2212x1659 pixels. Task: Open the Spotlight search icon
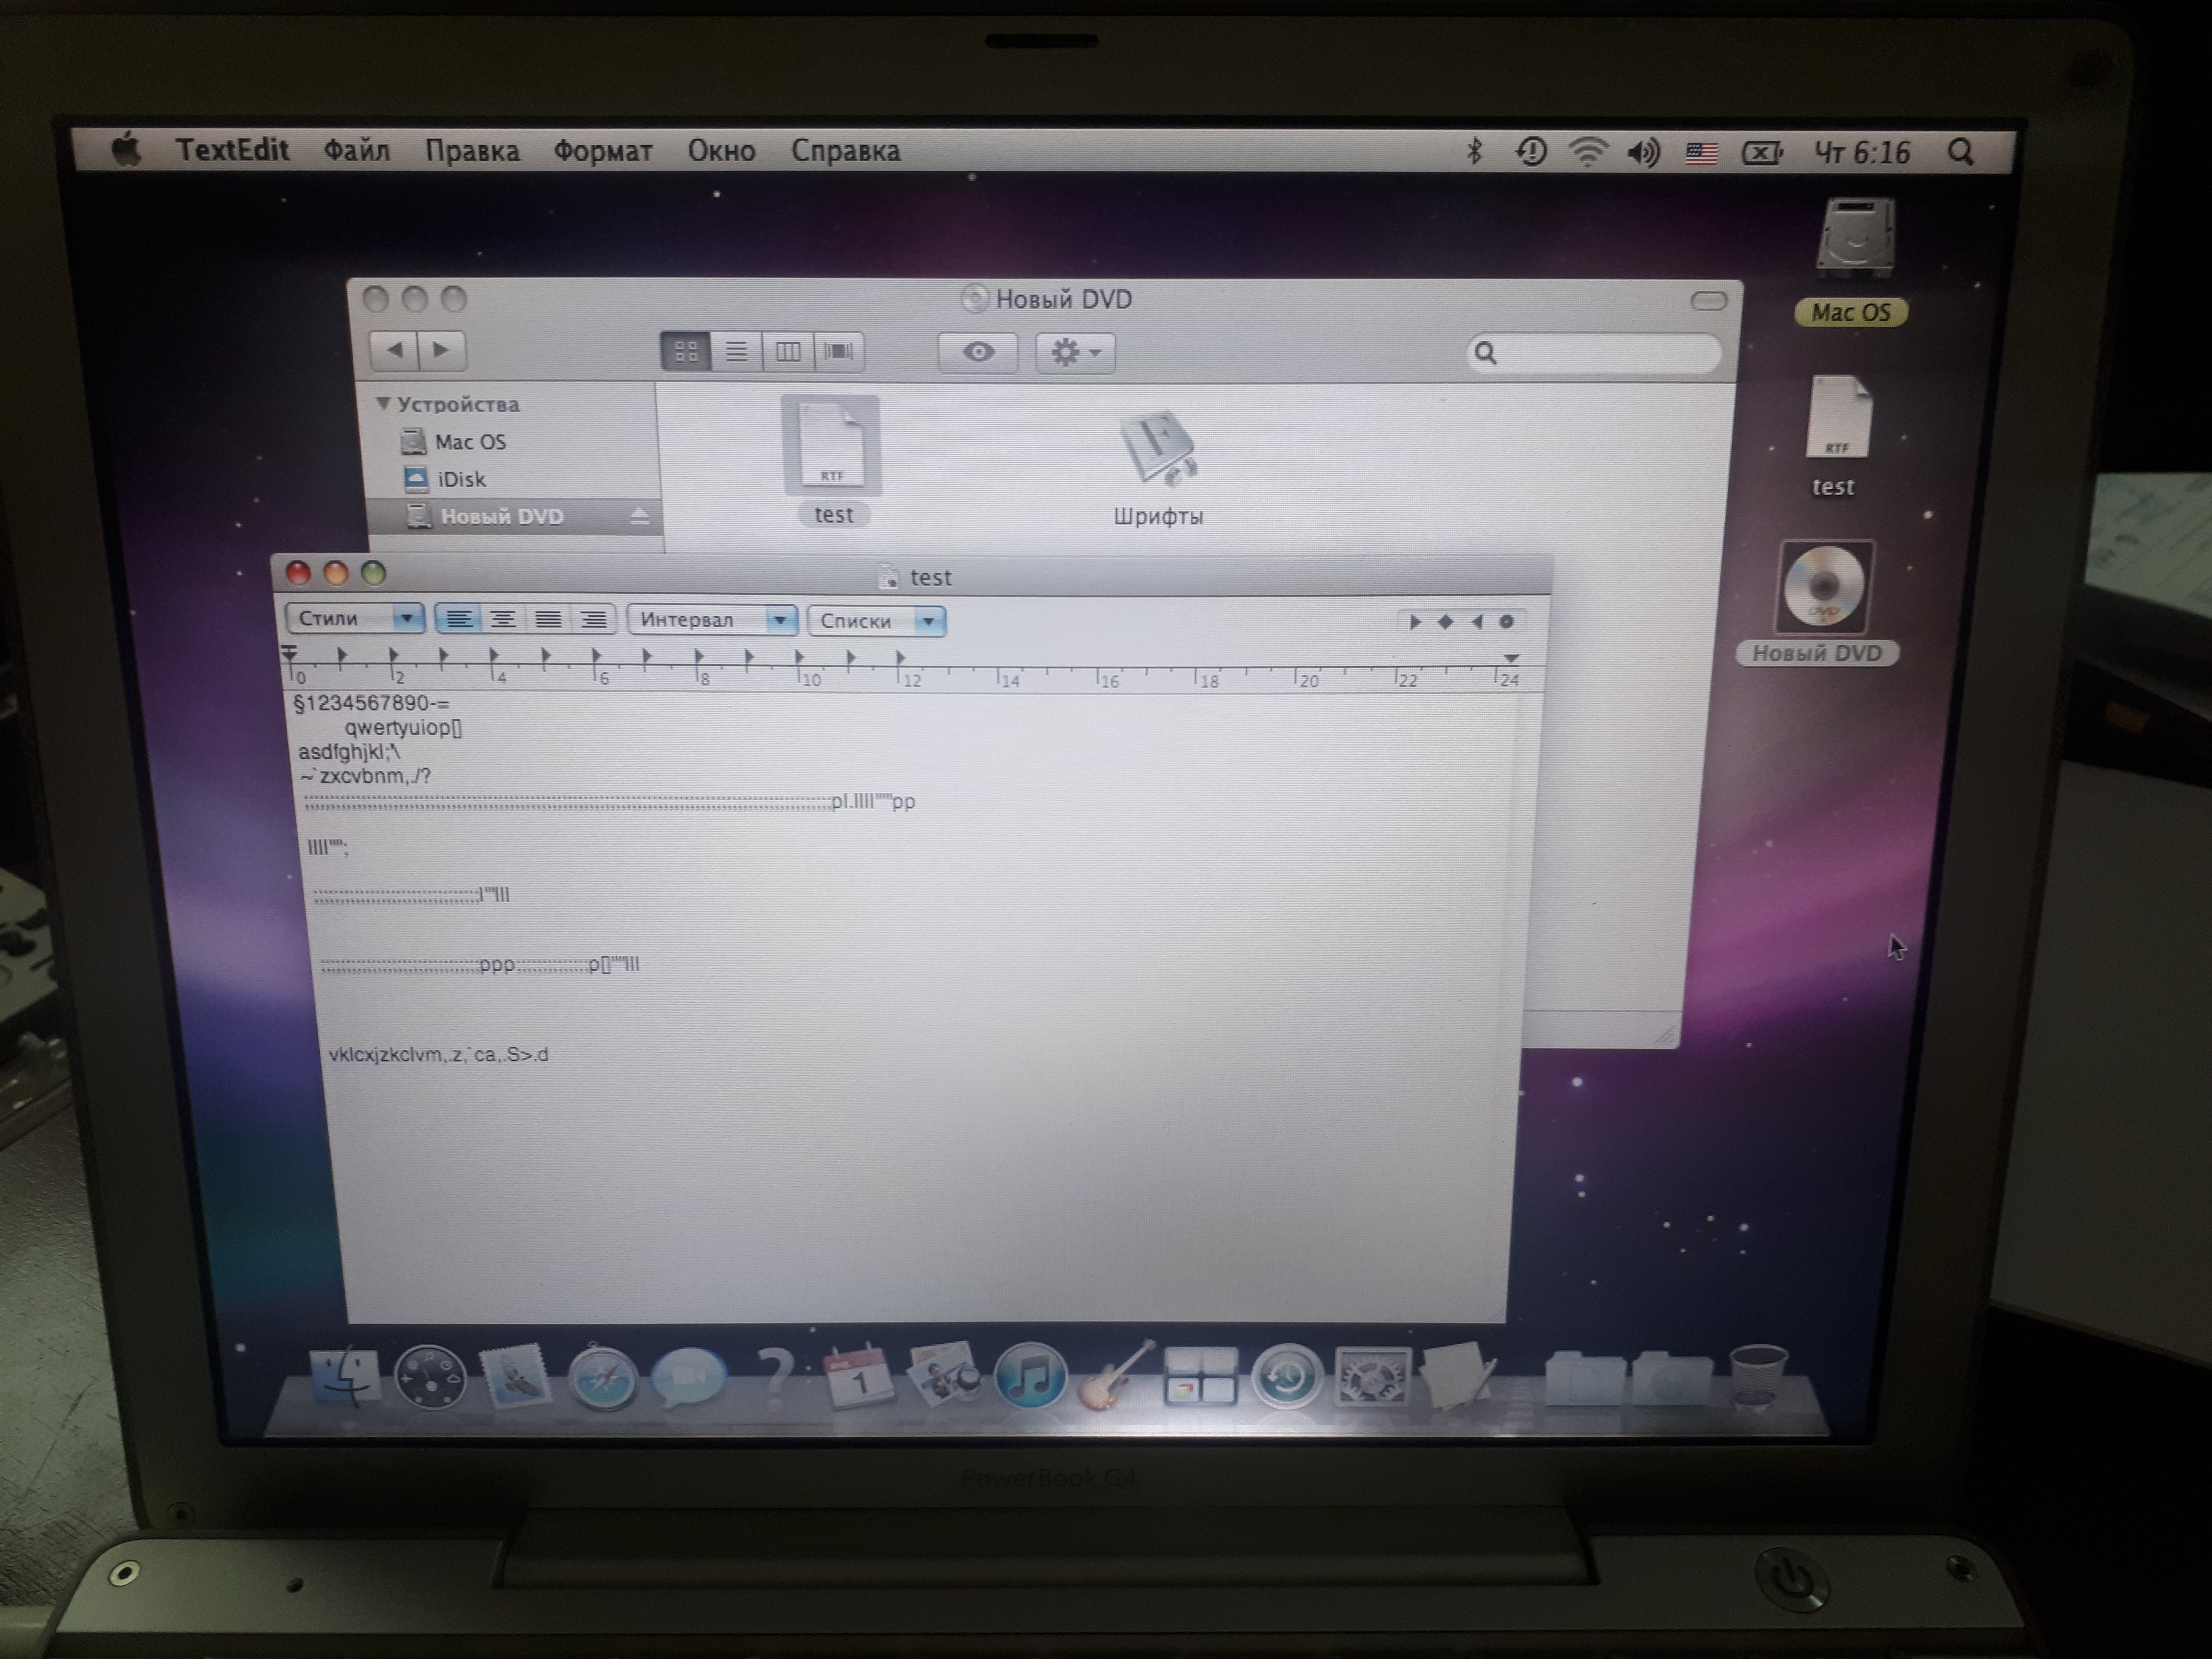coord(1961,152)
